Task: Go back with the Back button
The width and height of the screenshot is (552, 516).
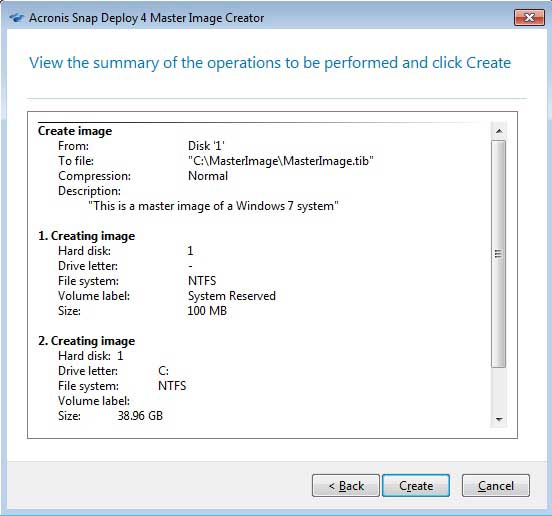Action: tap(346, 485)
